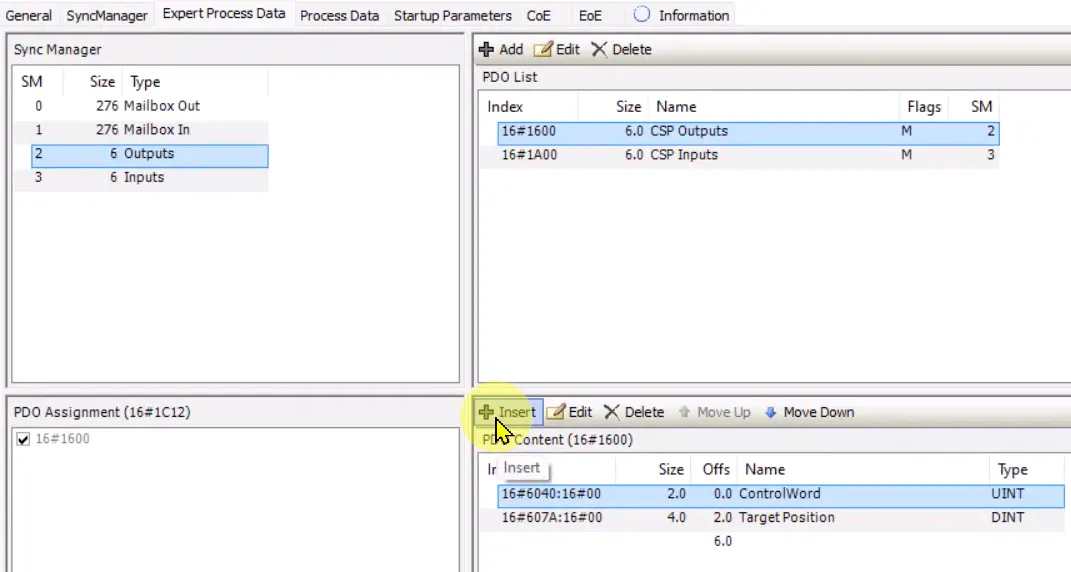The image size is (1071, 572).
Task: Click the Insert plus icon for PDO Content
Action: [x=486, y=412]
